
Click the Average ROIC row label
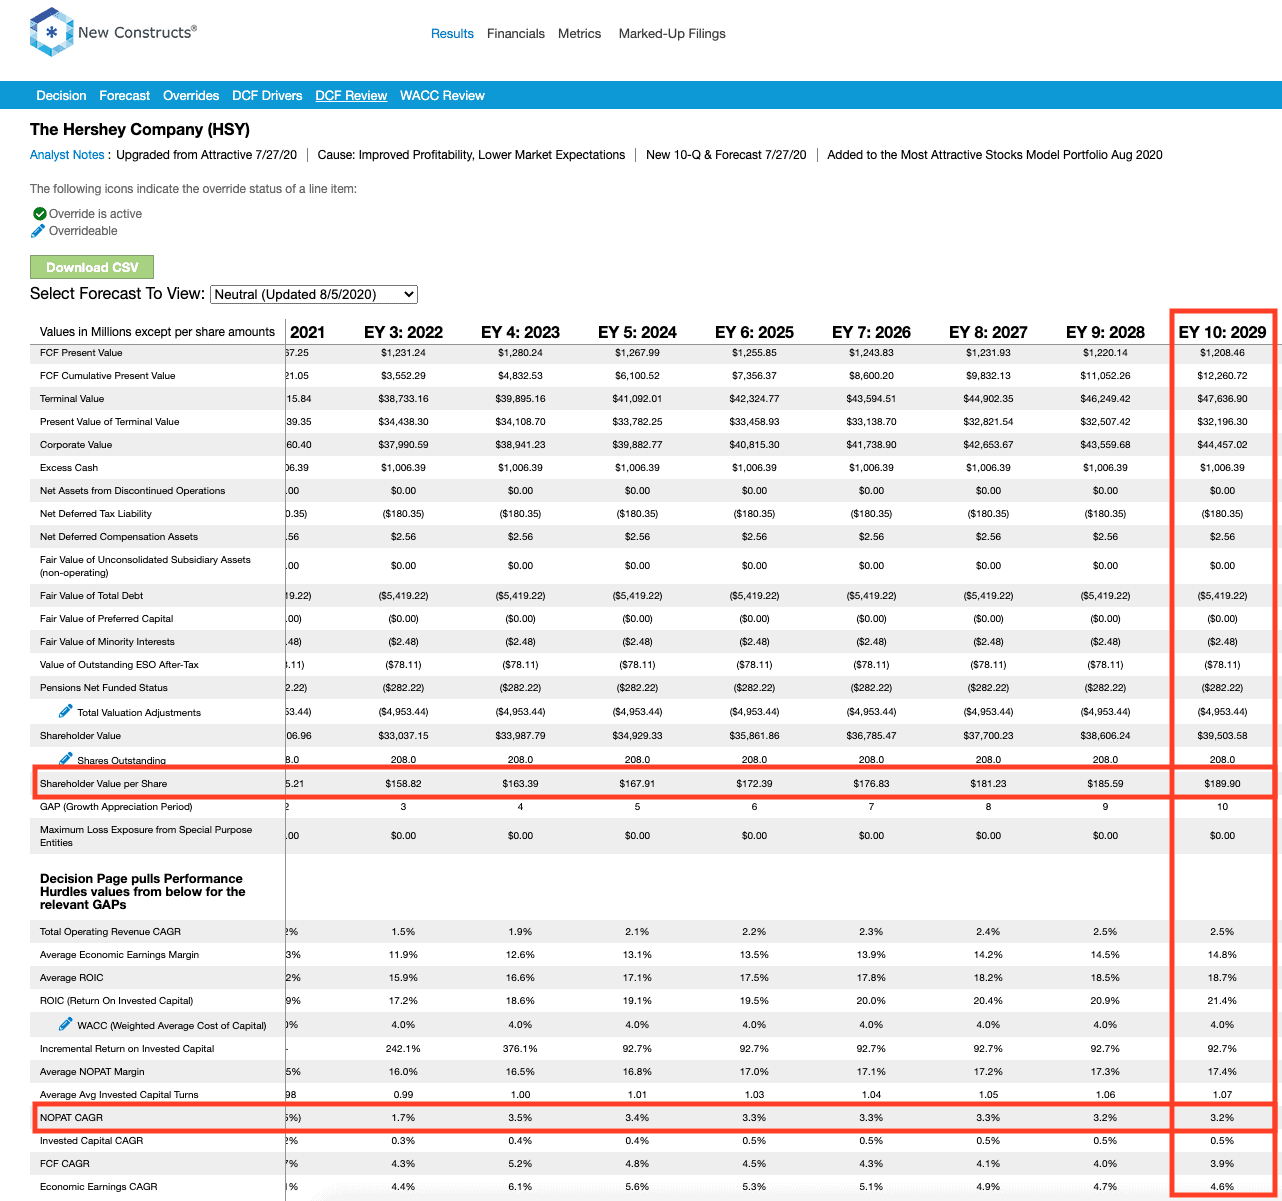click(72, 978)
